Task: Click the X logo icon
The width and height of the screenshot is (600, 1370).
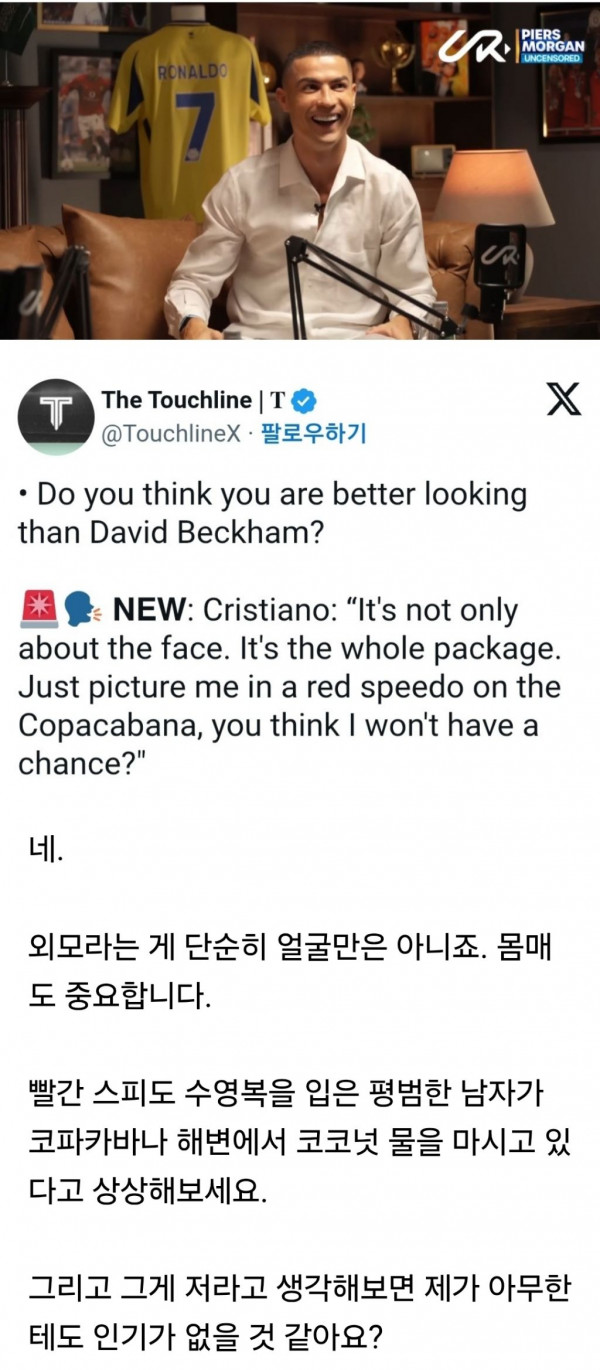Action: 564,401
